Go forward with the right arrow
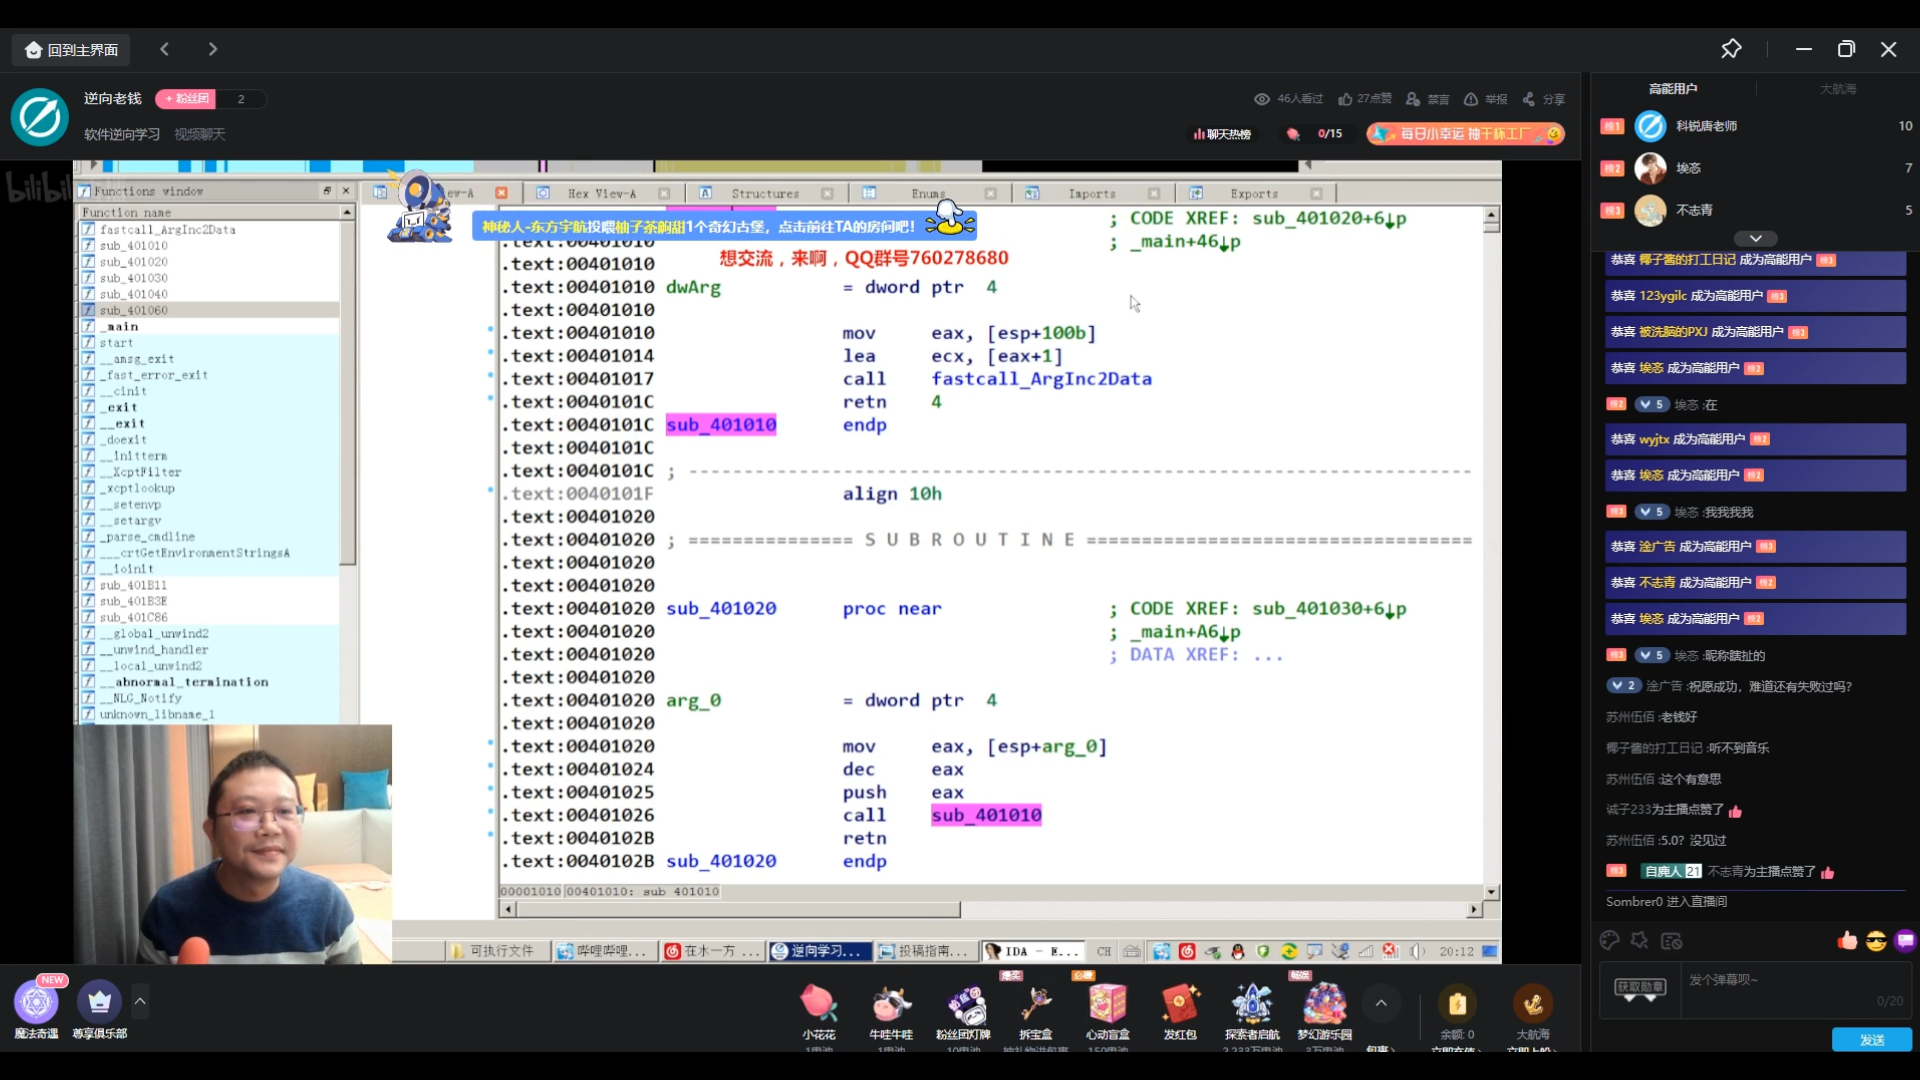This screenshot has width=1920, height=1080. [212, 49]
